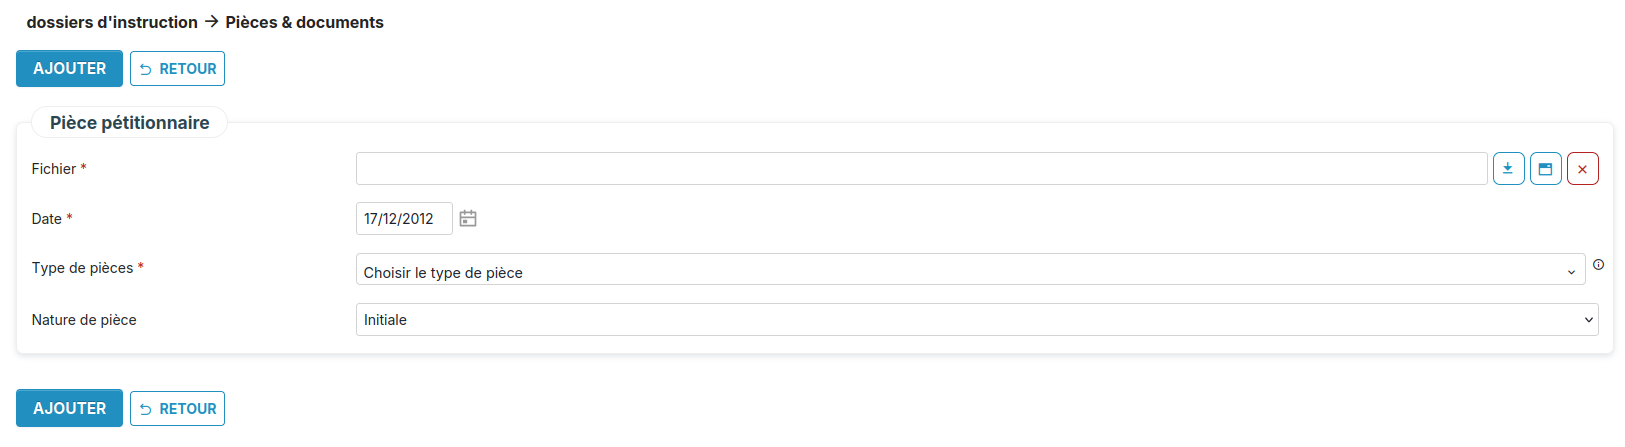Screen dimensions: 1625x447
Task: Click the 'Nature de pièce' label
Action: tap(84, 320)
